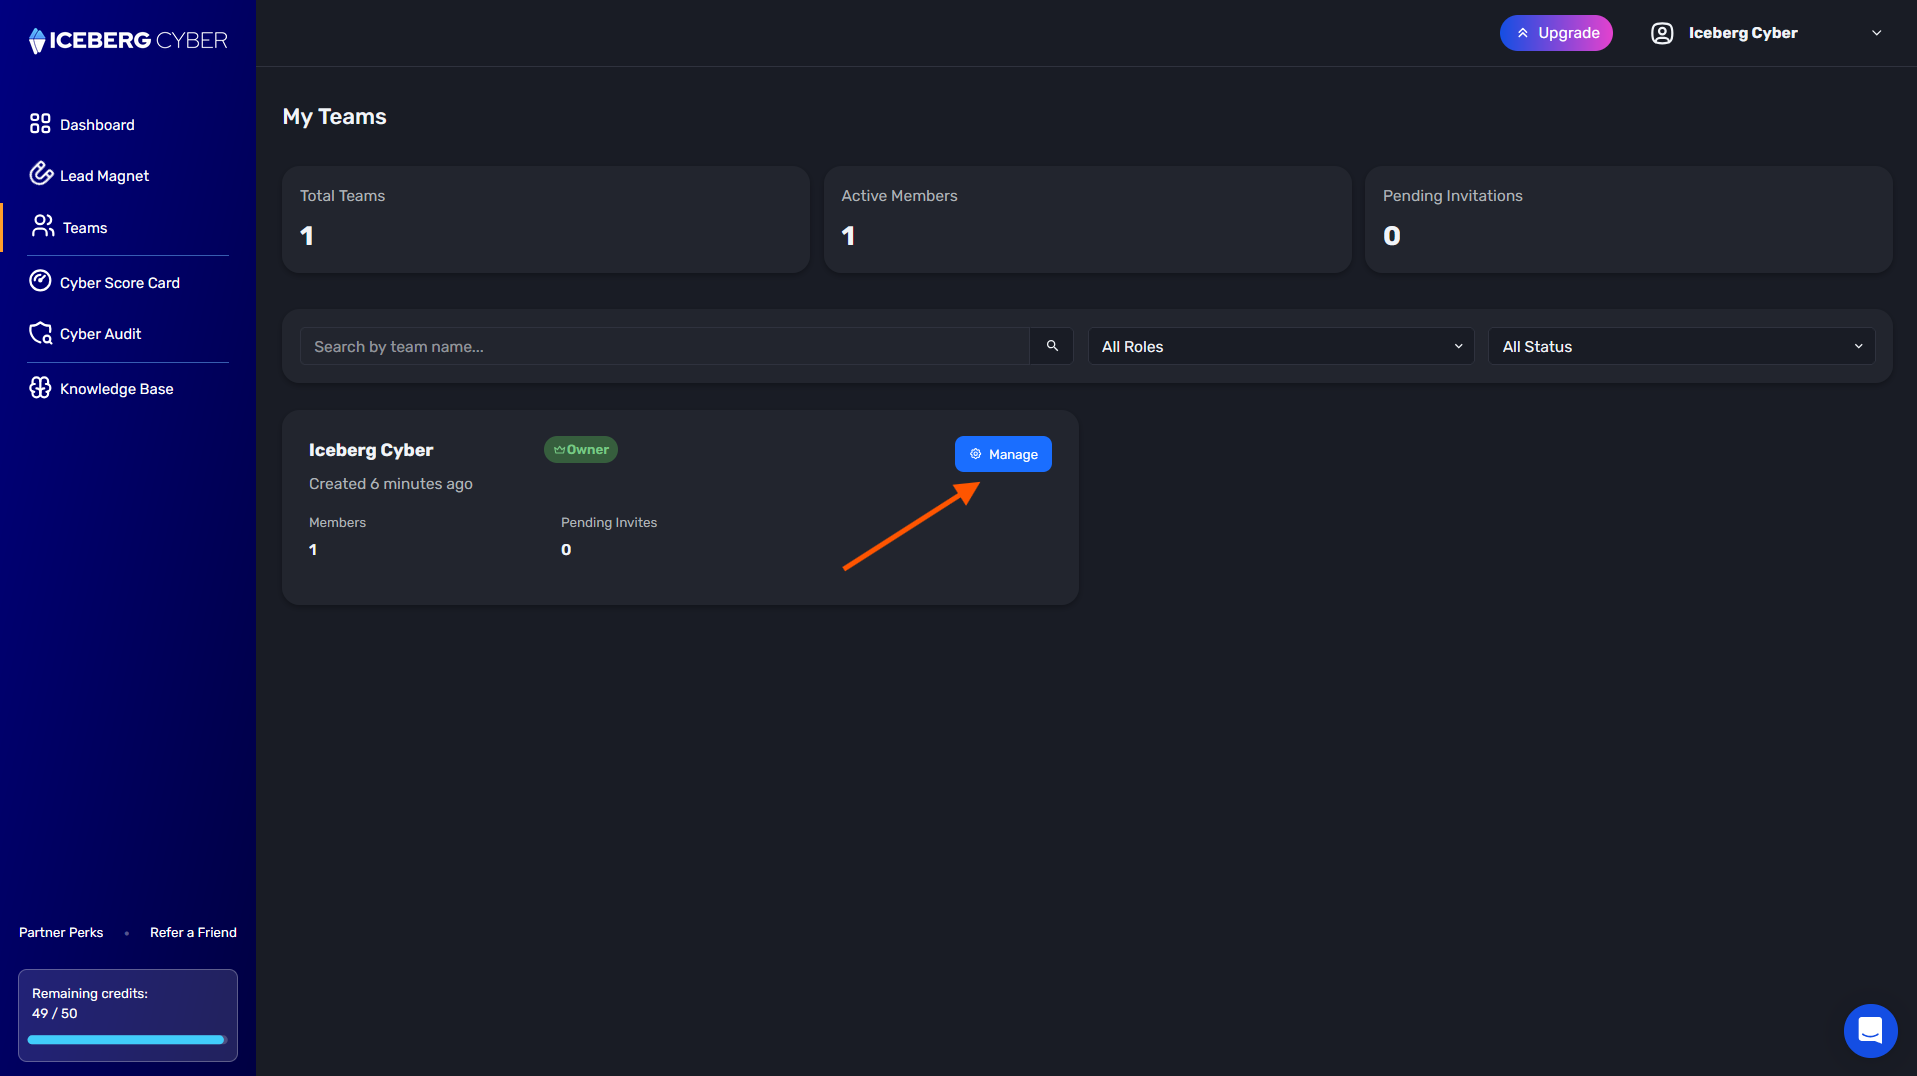Screen dimensions: 1917x1076
Task: Click the Knowledge Base brain icon
Action: click(x=40, y=388)
